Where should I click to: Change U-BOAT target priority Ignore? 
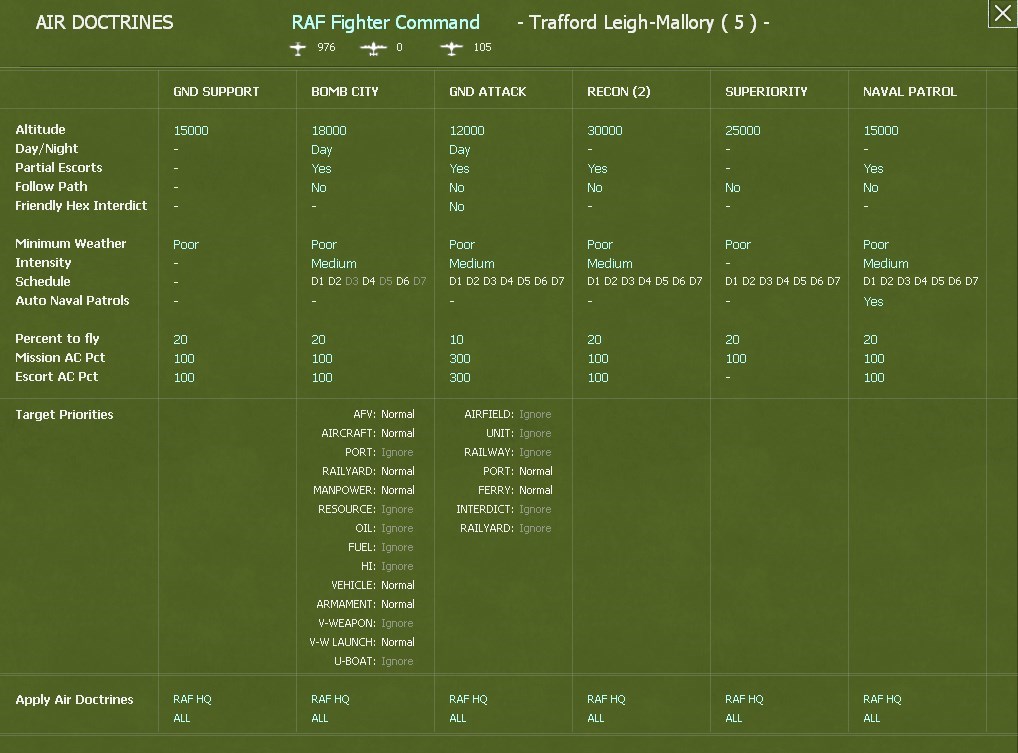point(397,661)
